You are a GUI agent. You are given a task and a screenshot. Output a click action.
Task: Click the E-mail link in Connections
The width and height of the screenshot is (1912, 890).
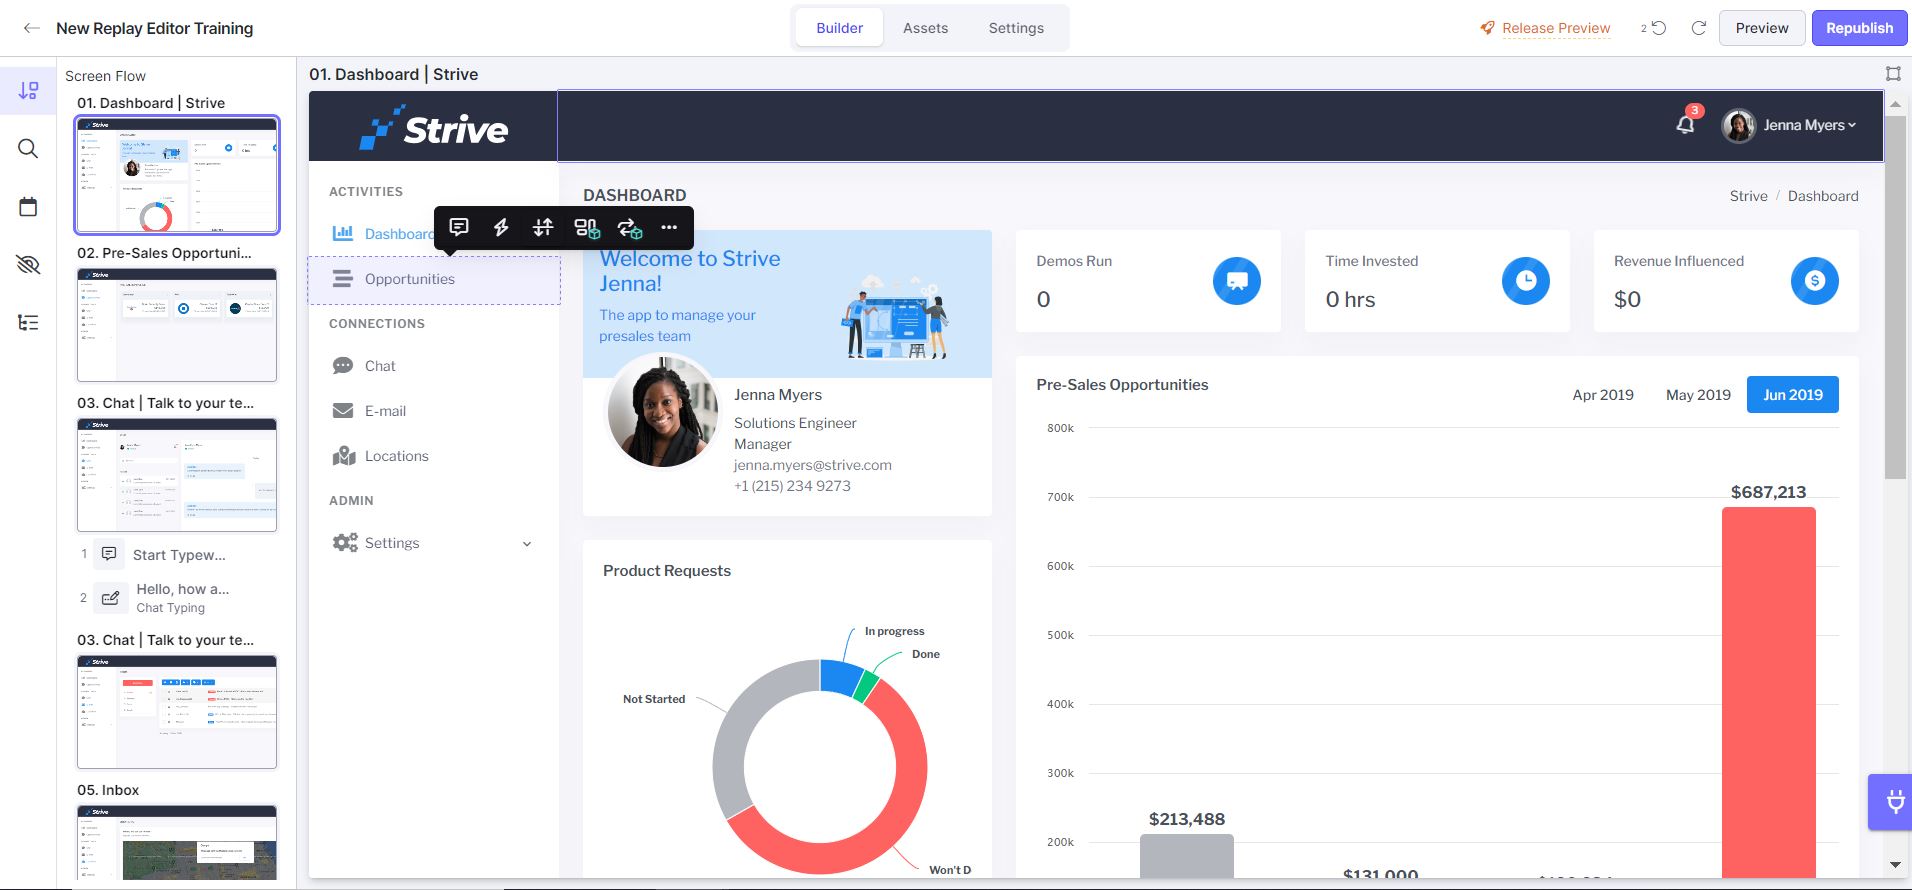(385, 411)
